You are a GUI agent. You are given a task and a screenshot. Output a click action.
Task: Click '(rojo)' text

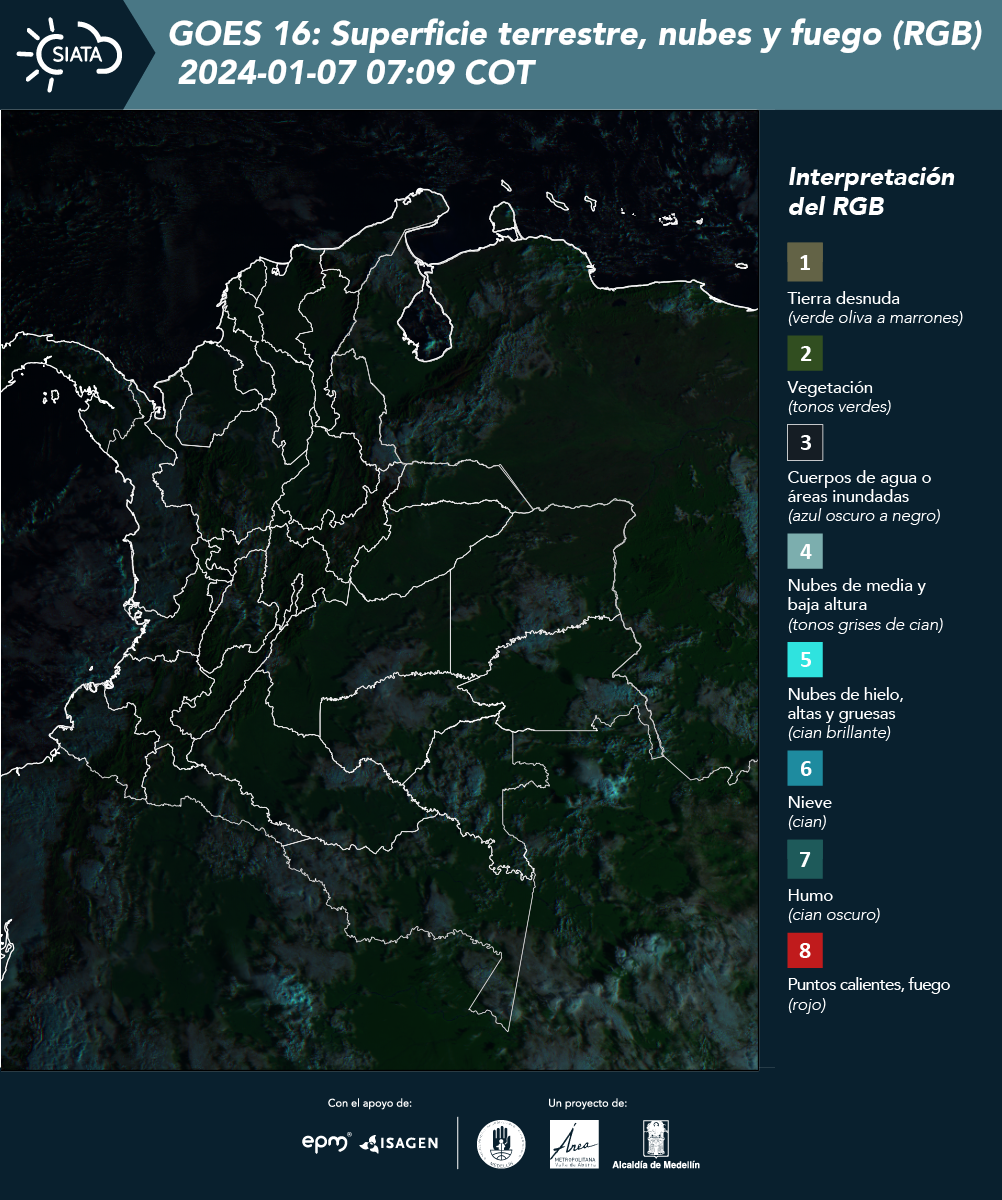pos(807,1005)
